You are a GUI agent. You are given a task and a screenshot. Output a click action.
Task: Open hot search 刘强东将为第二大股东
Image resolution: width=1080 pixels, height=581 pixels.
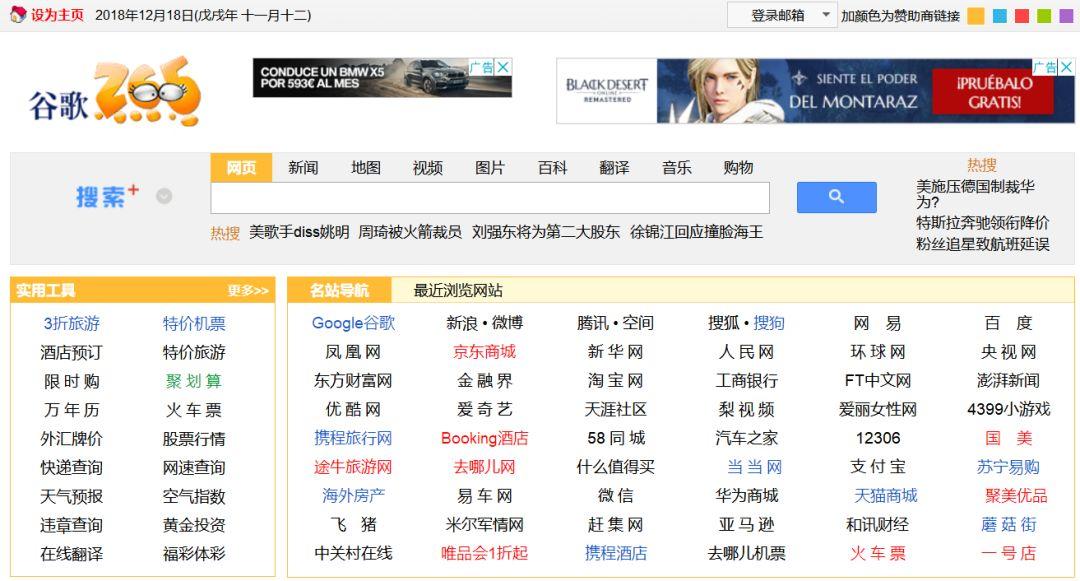coord(546,232)
